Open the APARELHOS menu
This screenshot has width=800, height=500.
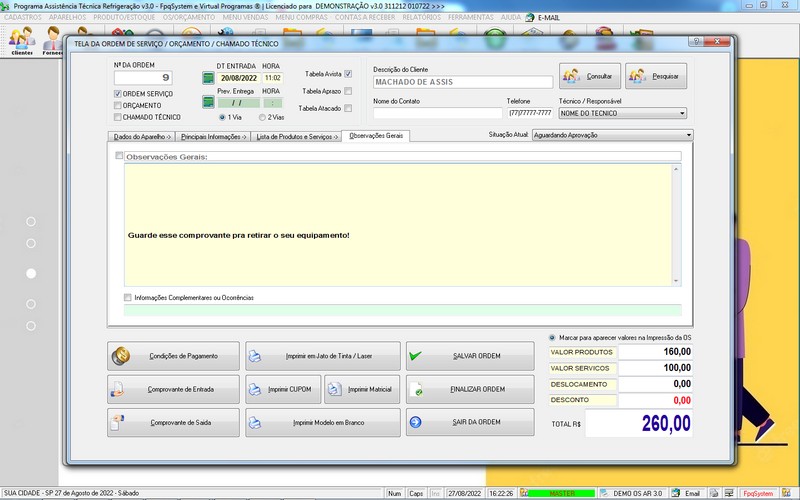pyautogui.click(x=67, y=17)
